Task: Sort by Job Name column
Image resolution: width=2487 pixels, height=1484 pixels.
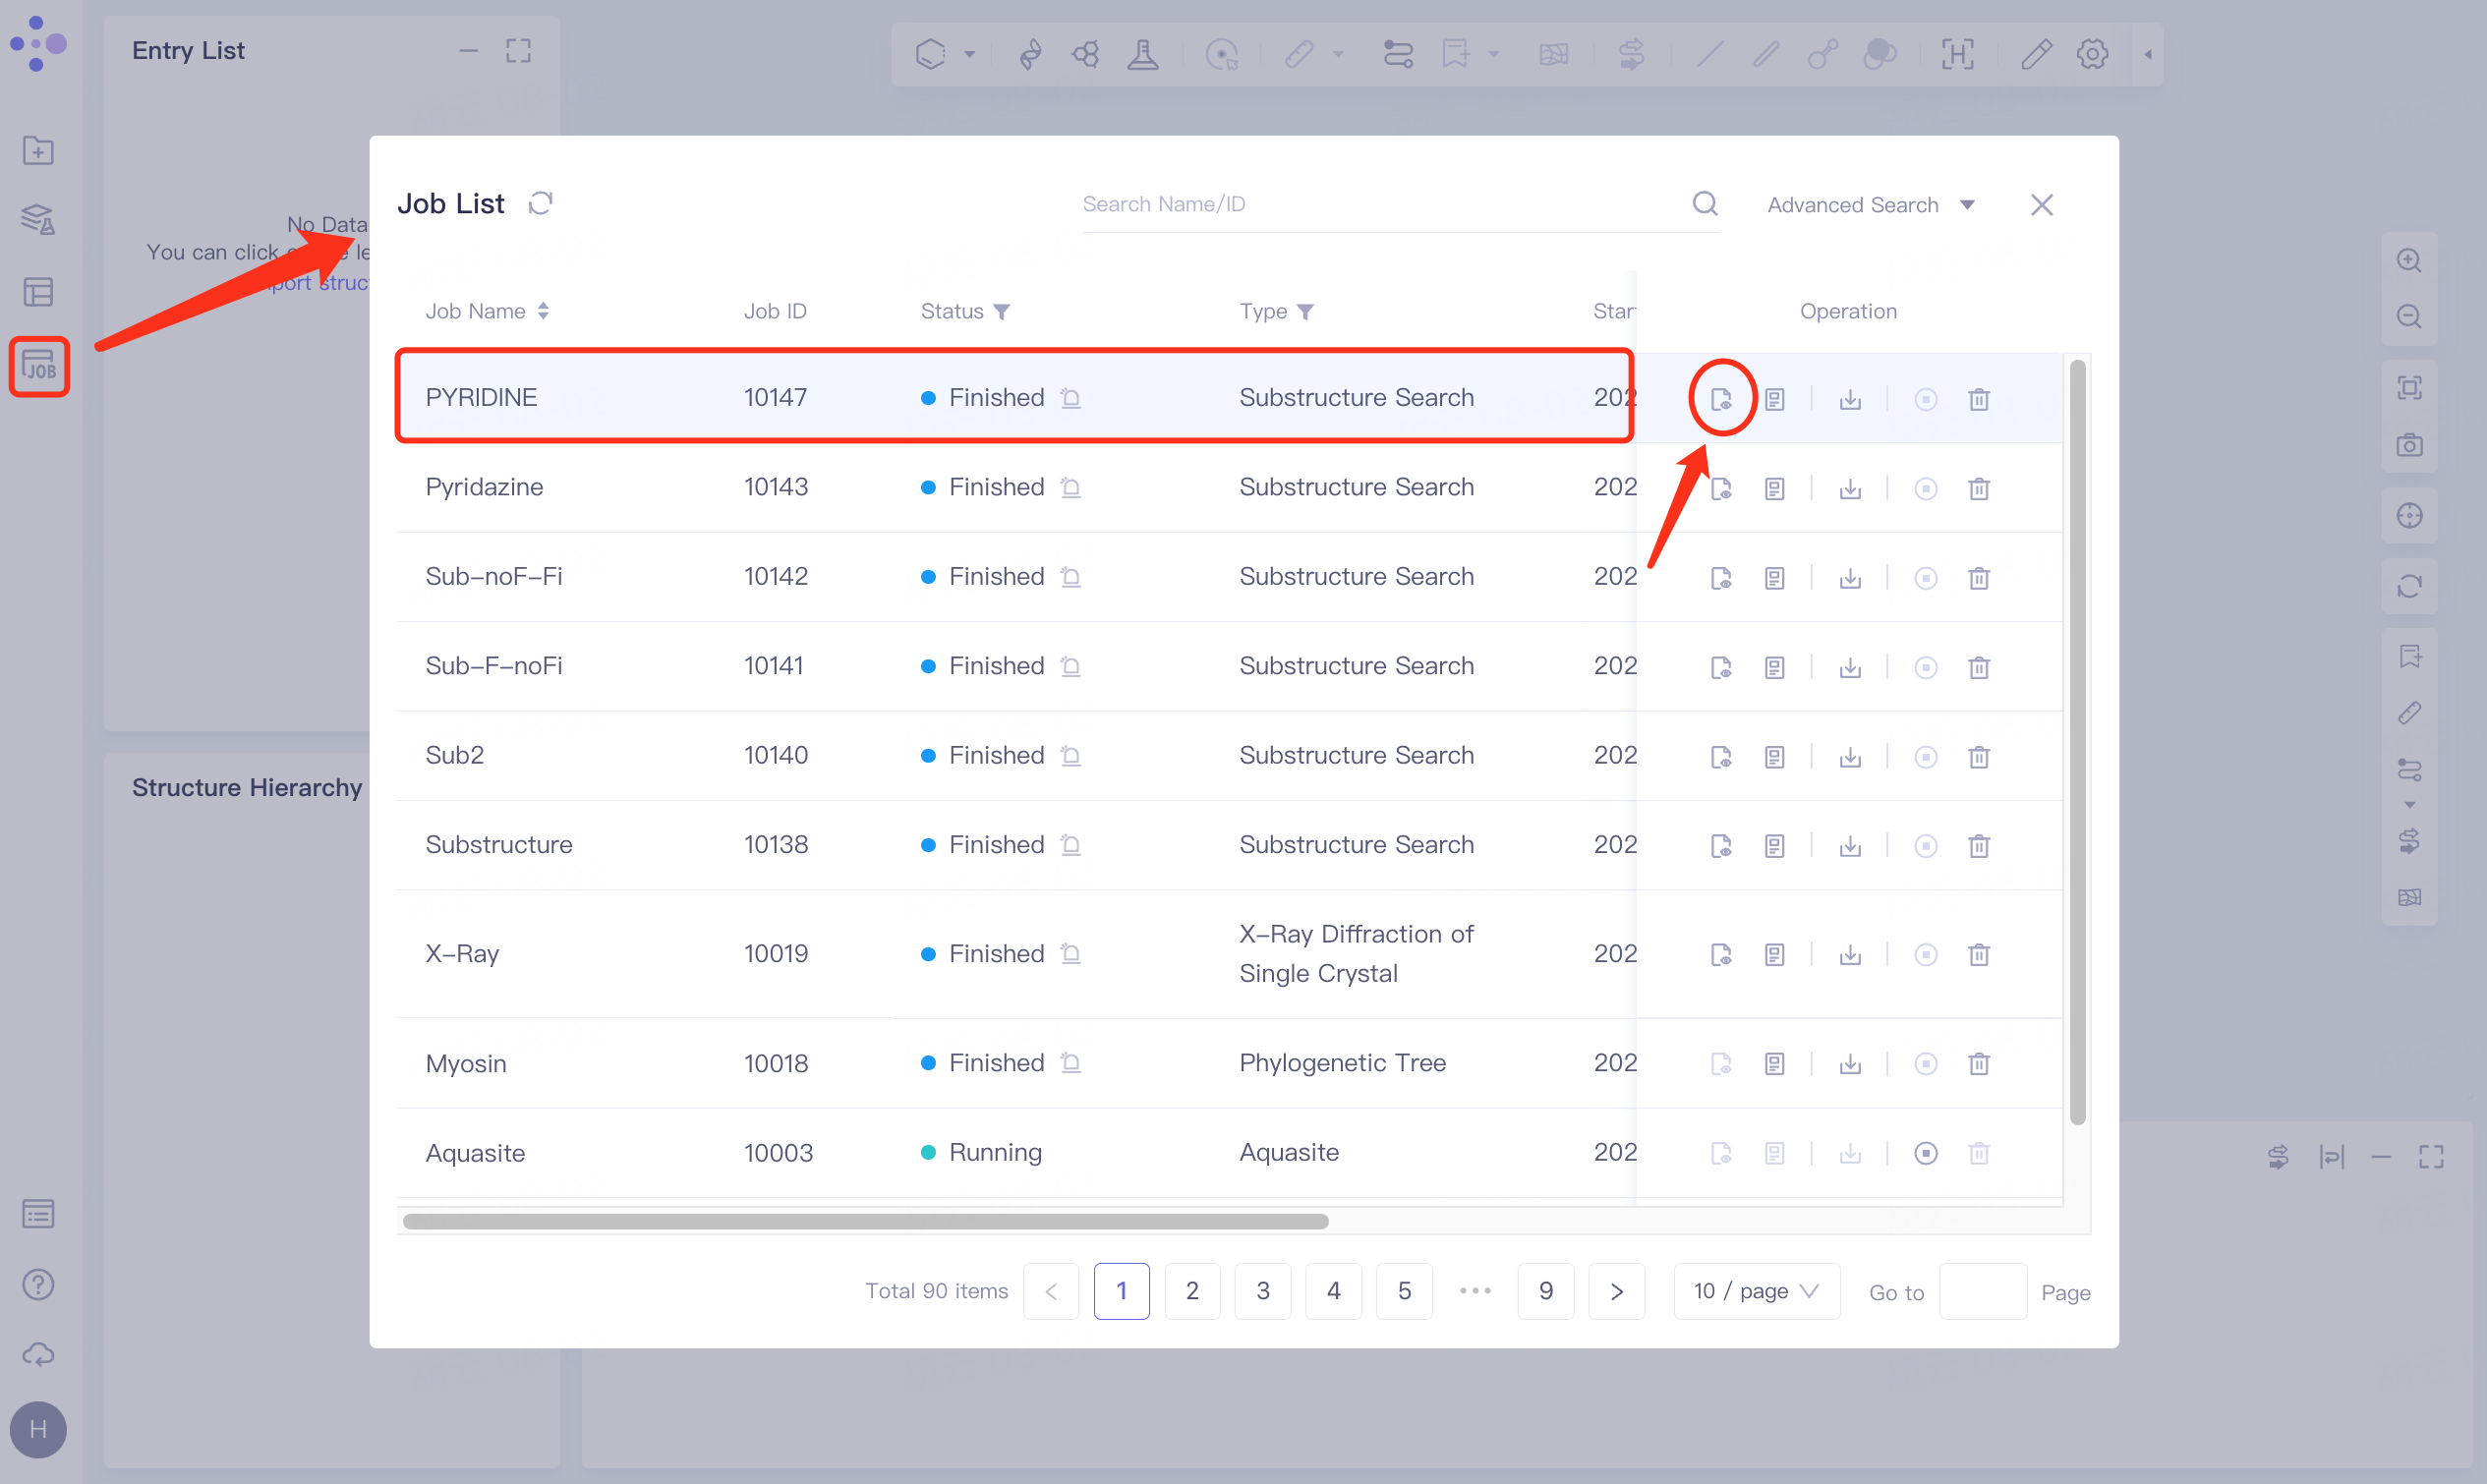Action: coord(543,311)
